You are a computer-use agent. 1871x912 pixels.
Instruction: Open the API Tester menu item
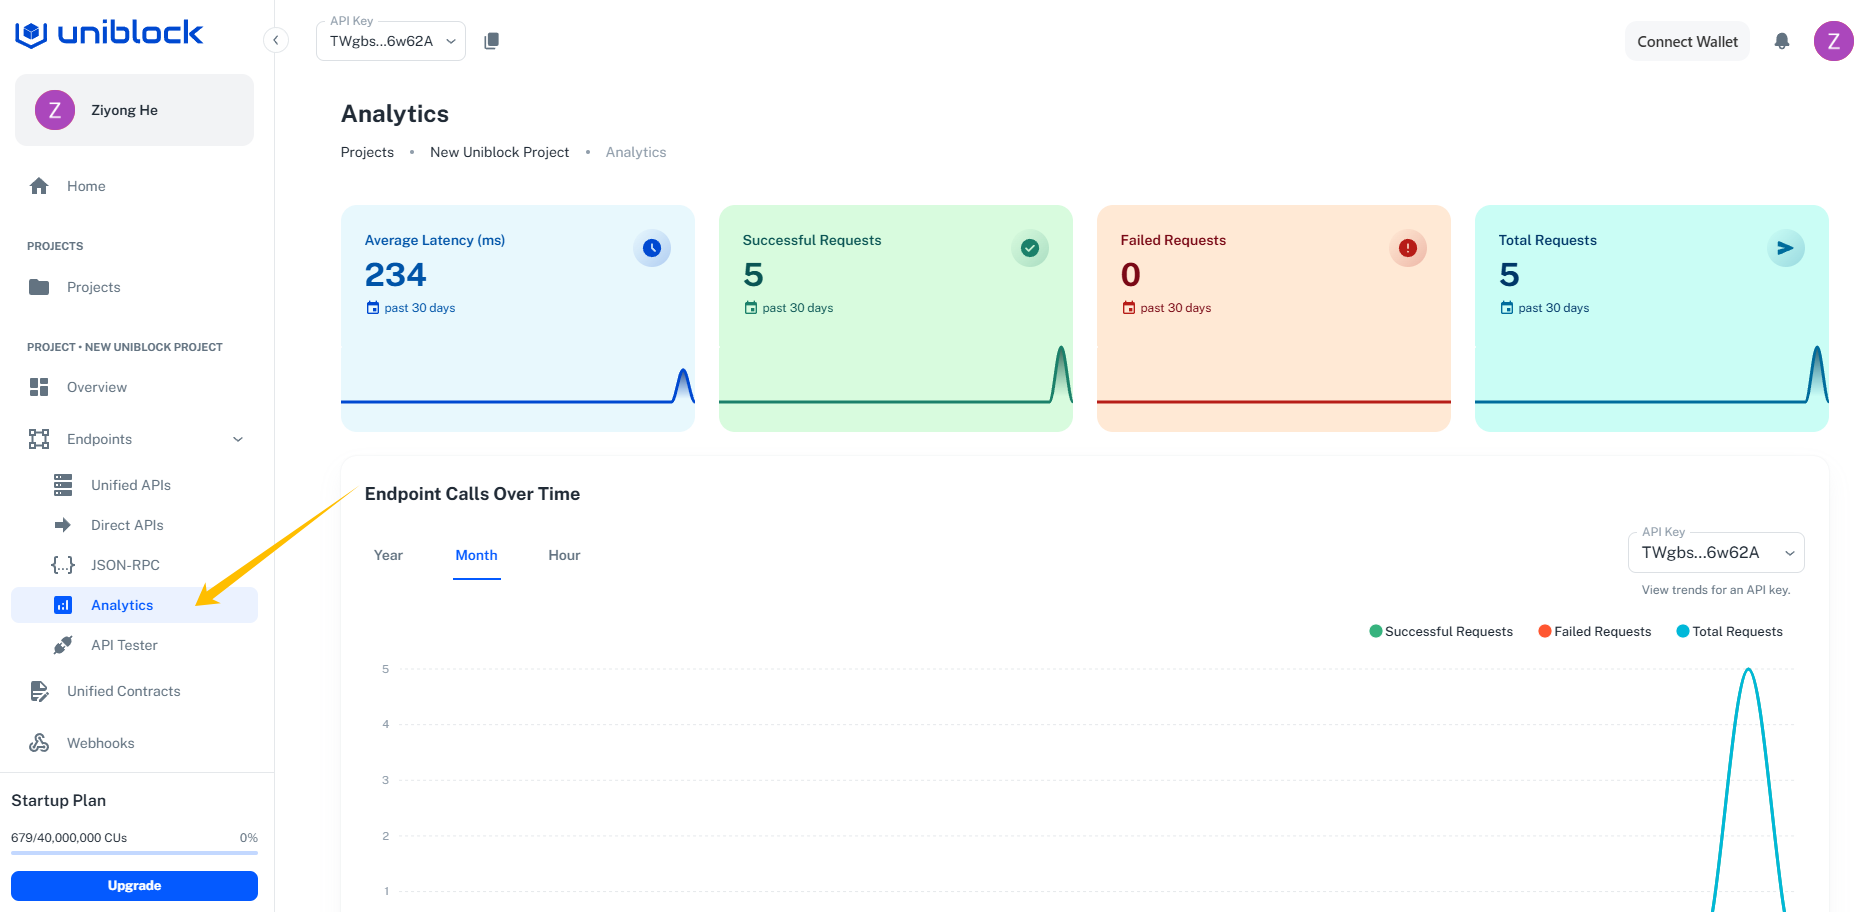[134, 645]
